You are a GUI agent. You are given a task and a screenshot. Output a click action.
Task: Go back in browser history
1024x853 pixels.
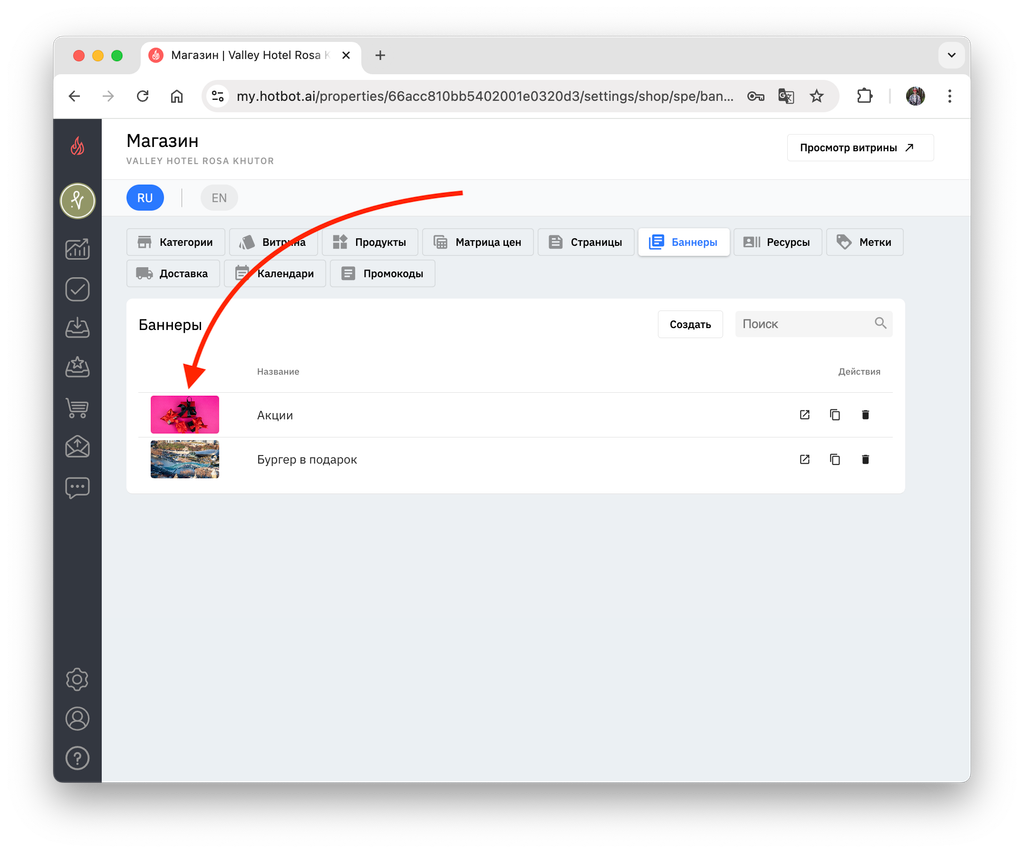point(74,97)
